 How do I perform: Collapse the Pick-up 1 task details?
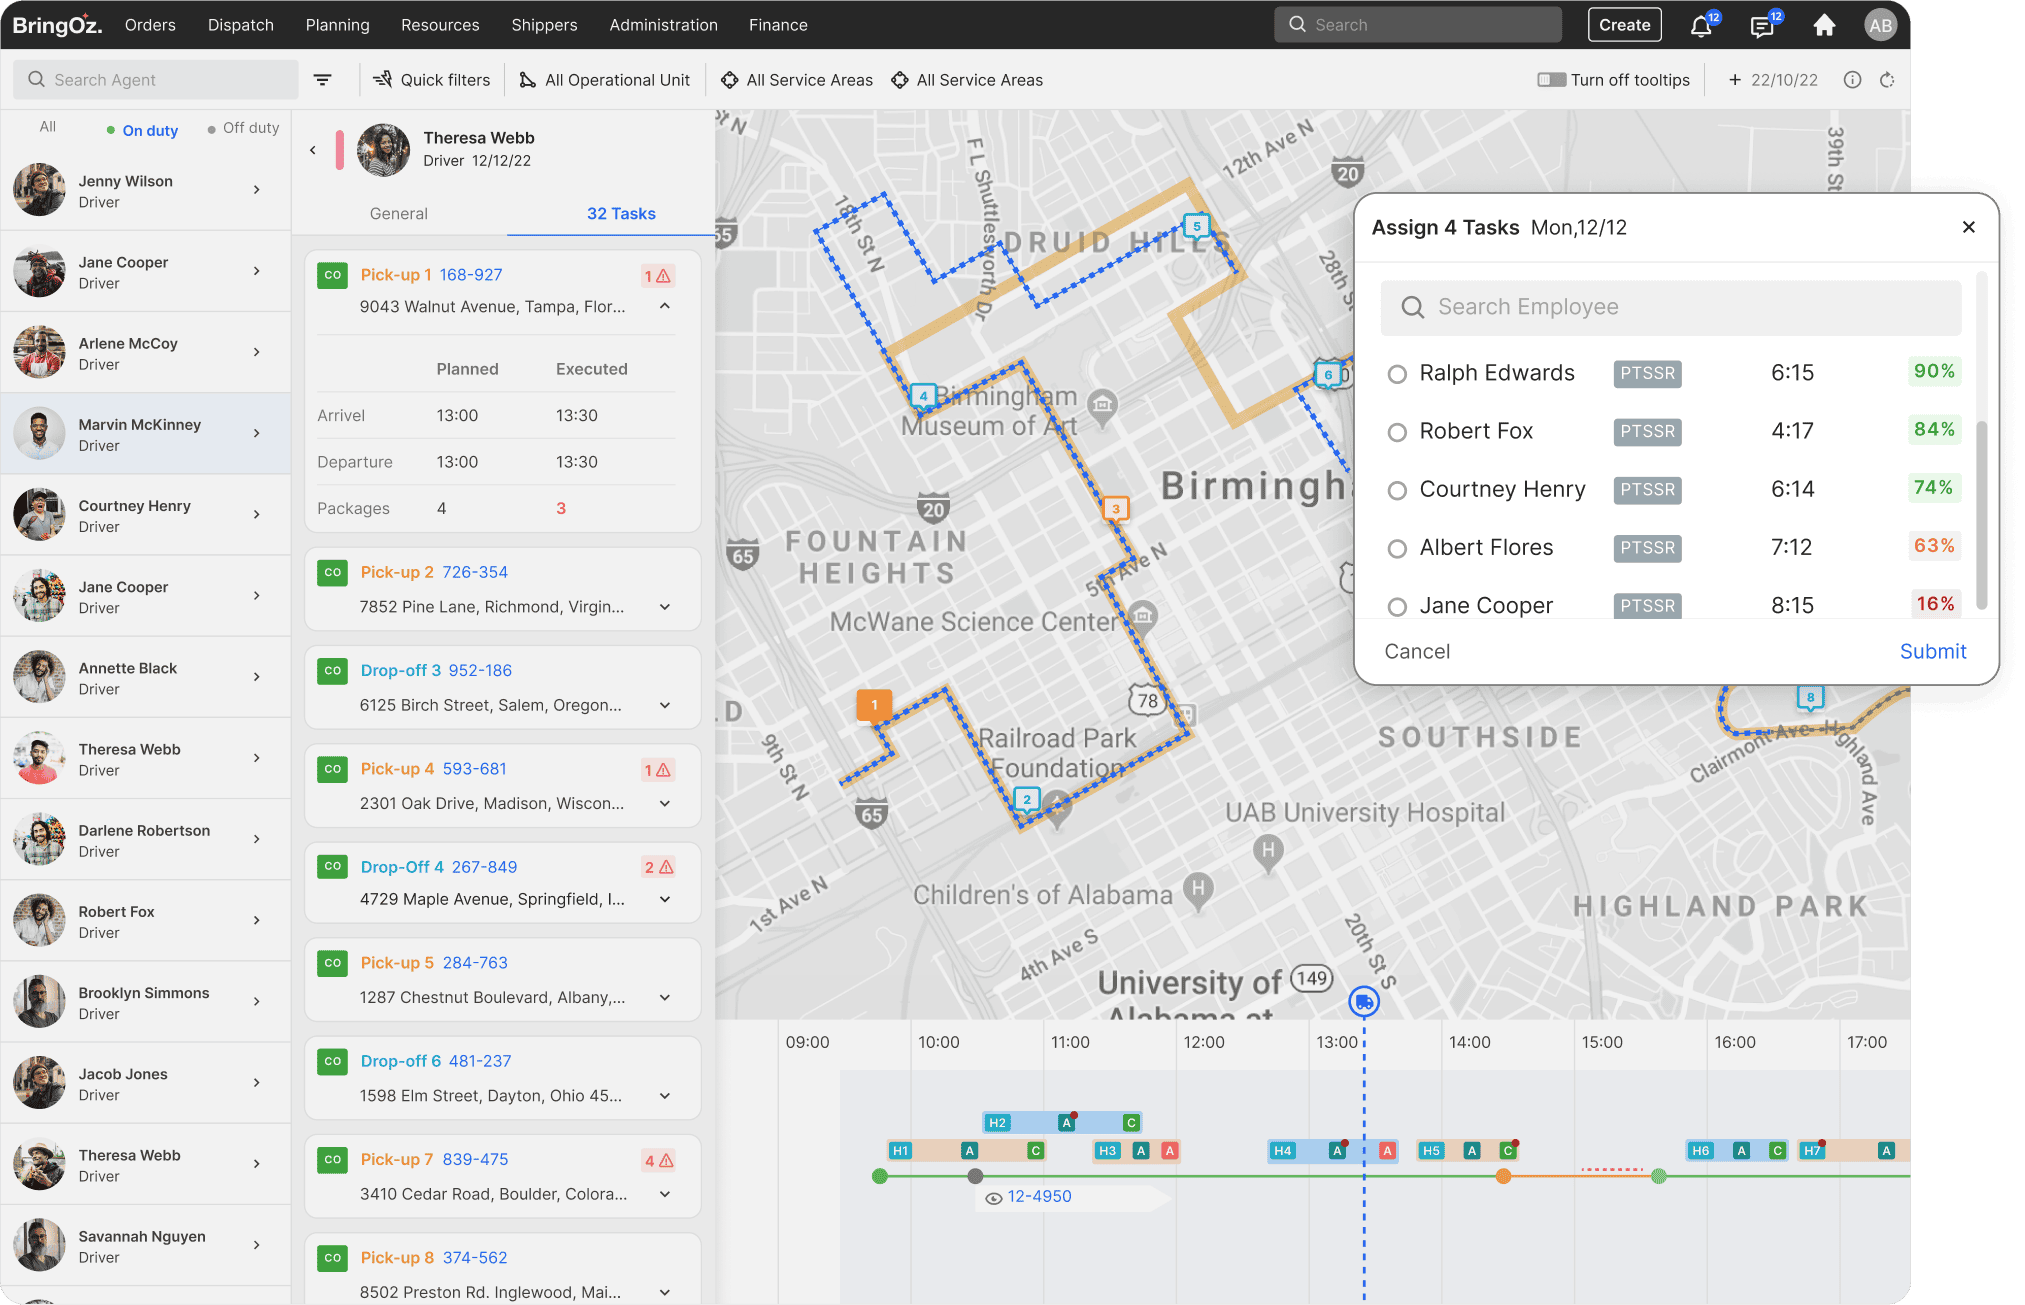click(665, 306)
